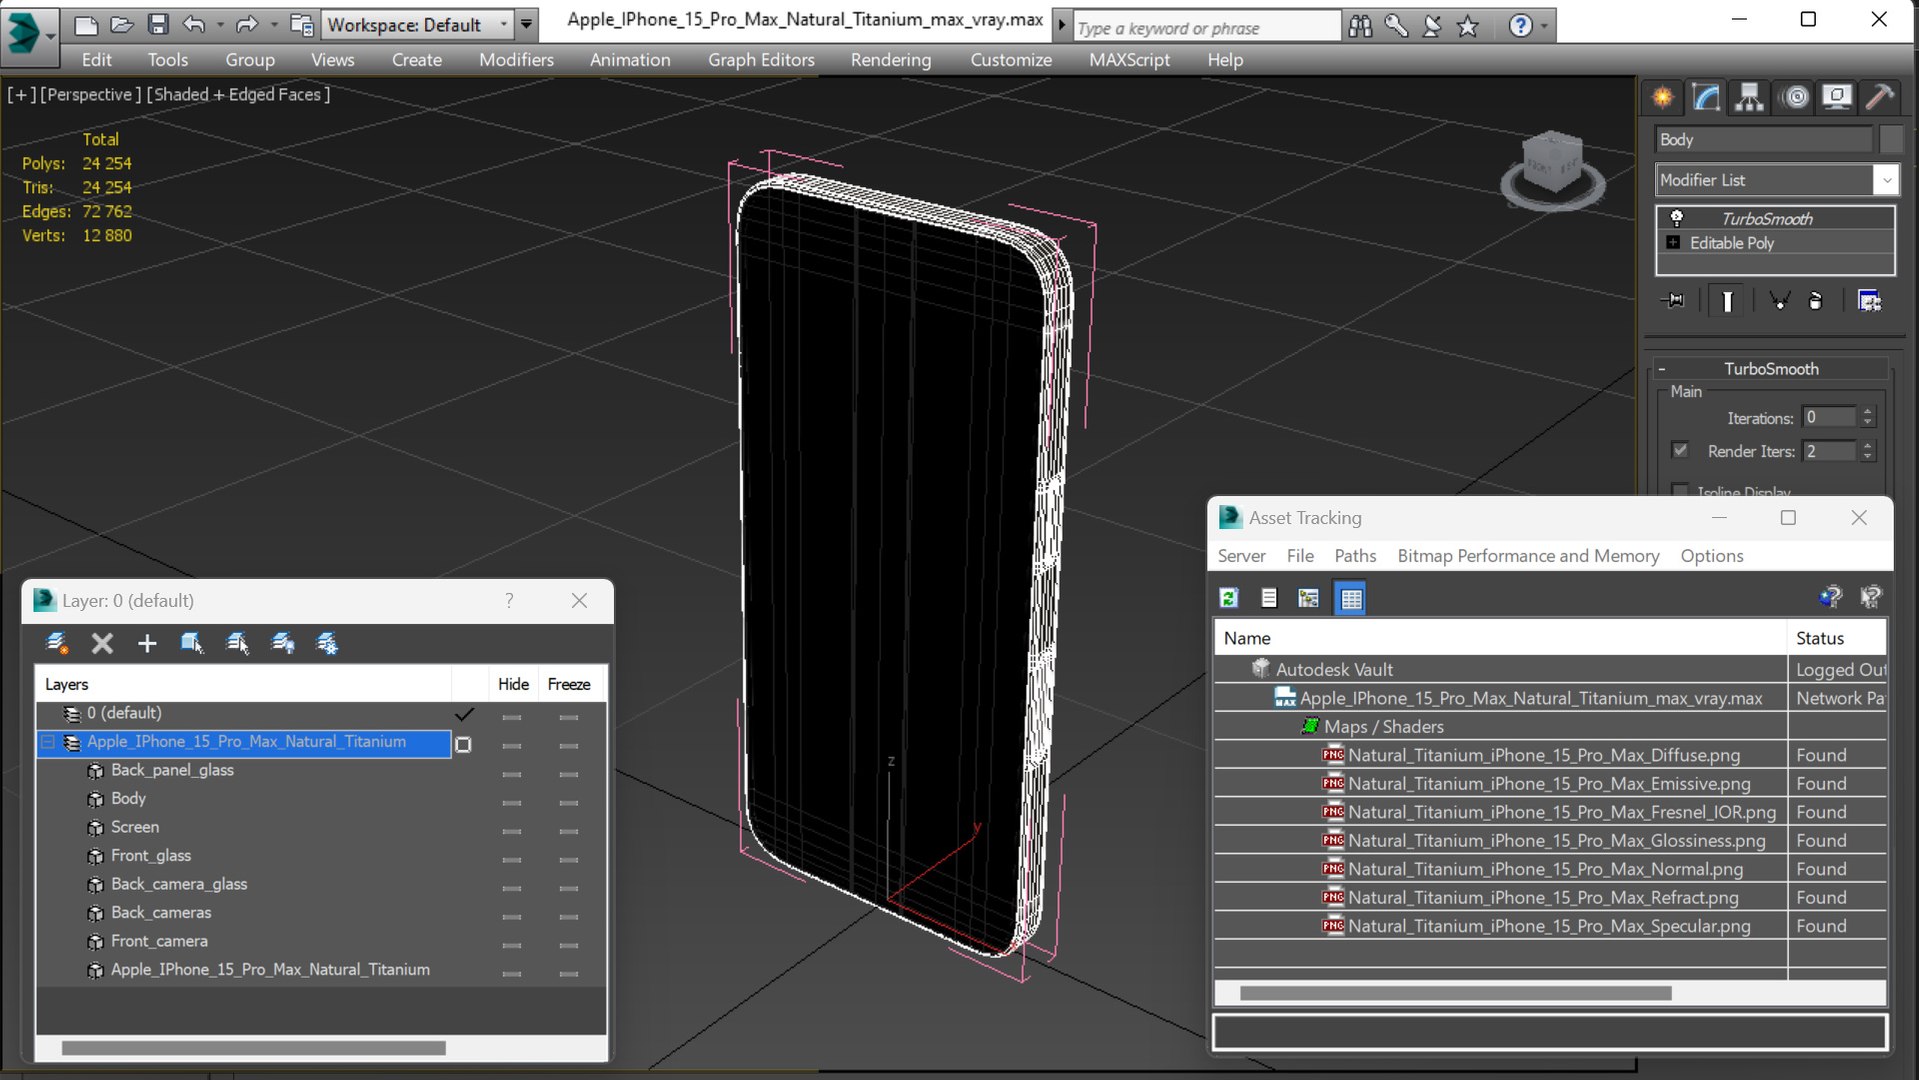
Task: Open the Animation menu
Action: pos(630,60)
